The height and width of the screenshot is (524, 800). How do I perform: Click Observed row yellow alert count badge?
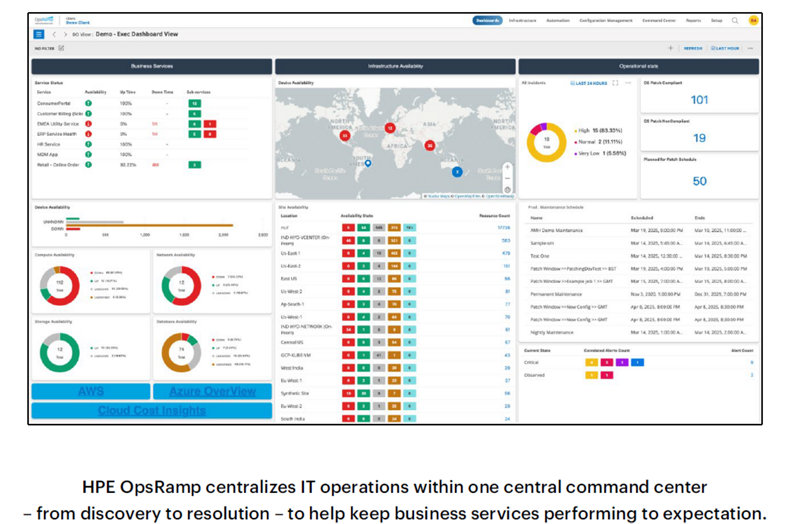point(591,375)
